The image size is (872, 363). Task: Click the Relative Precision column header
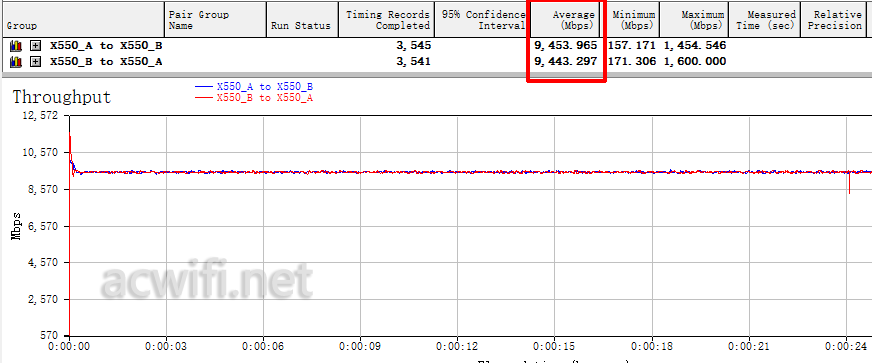835,19
